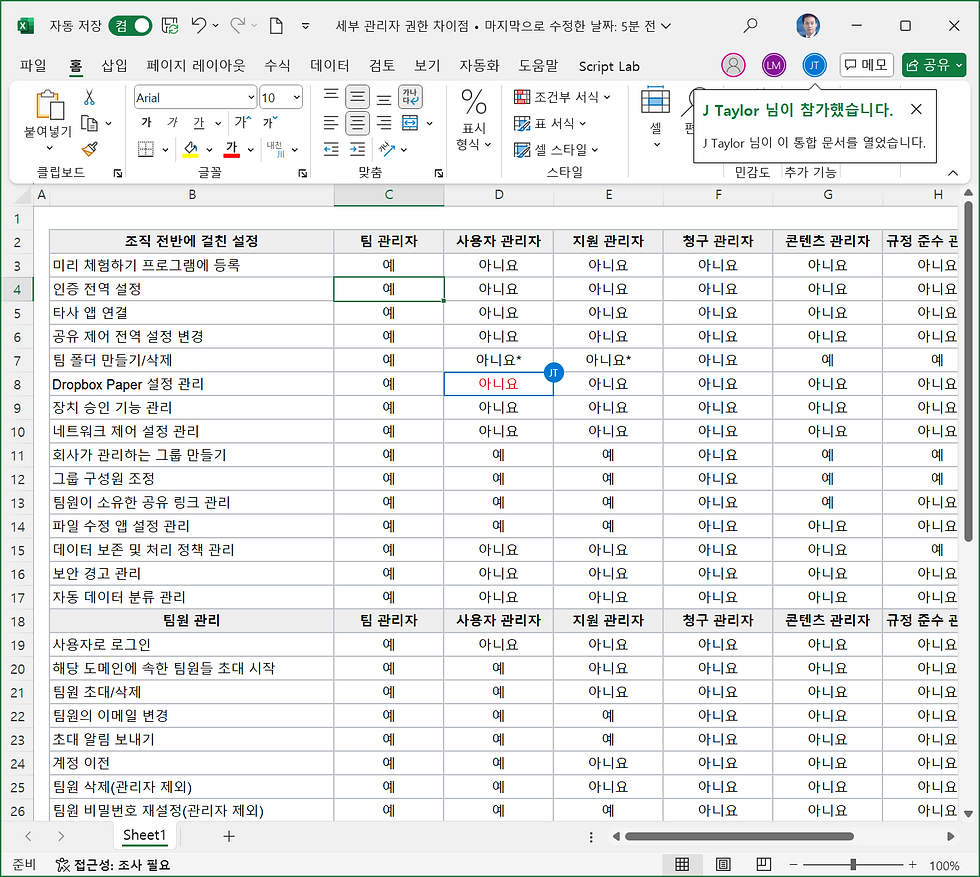This screenshot has width=980, height=877.
Task: Switch to the 페이지 레이아웃 ribbon tab
Action: [x=196, y=66]
